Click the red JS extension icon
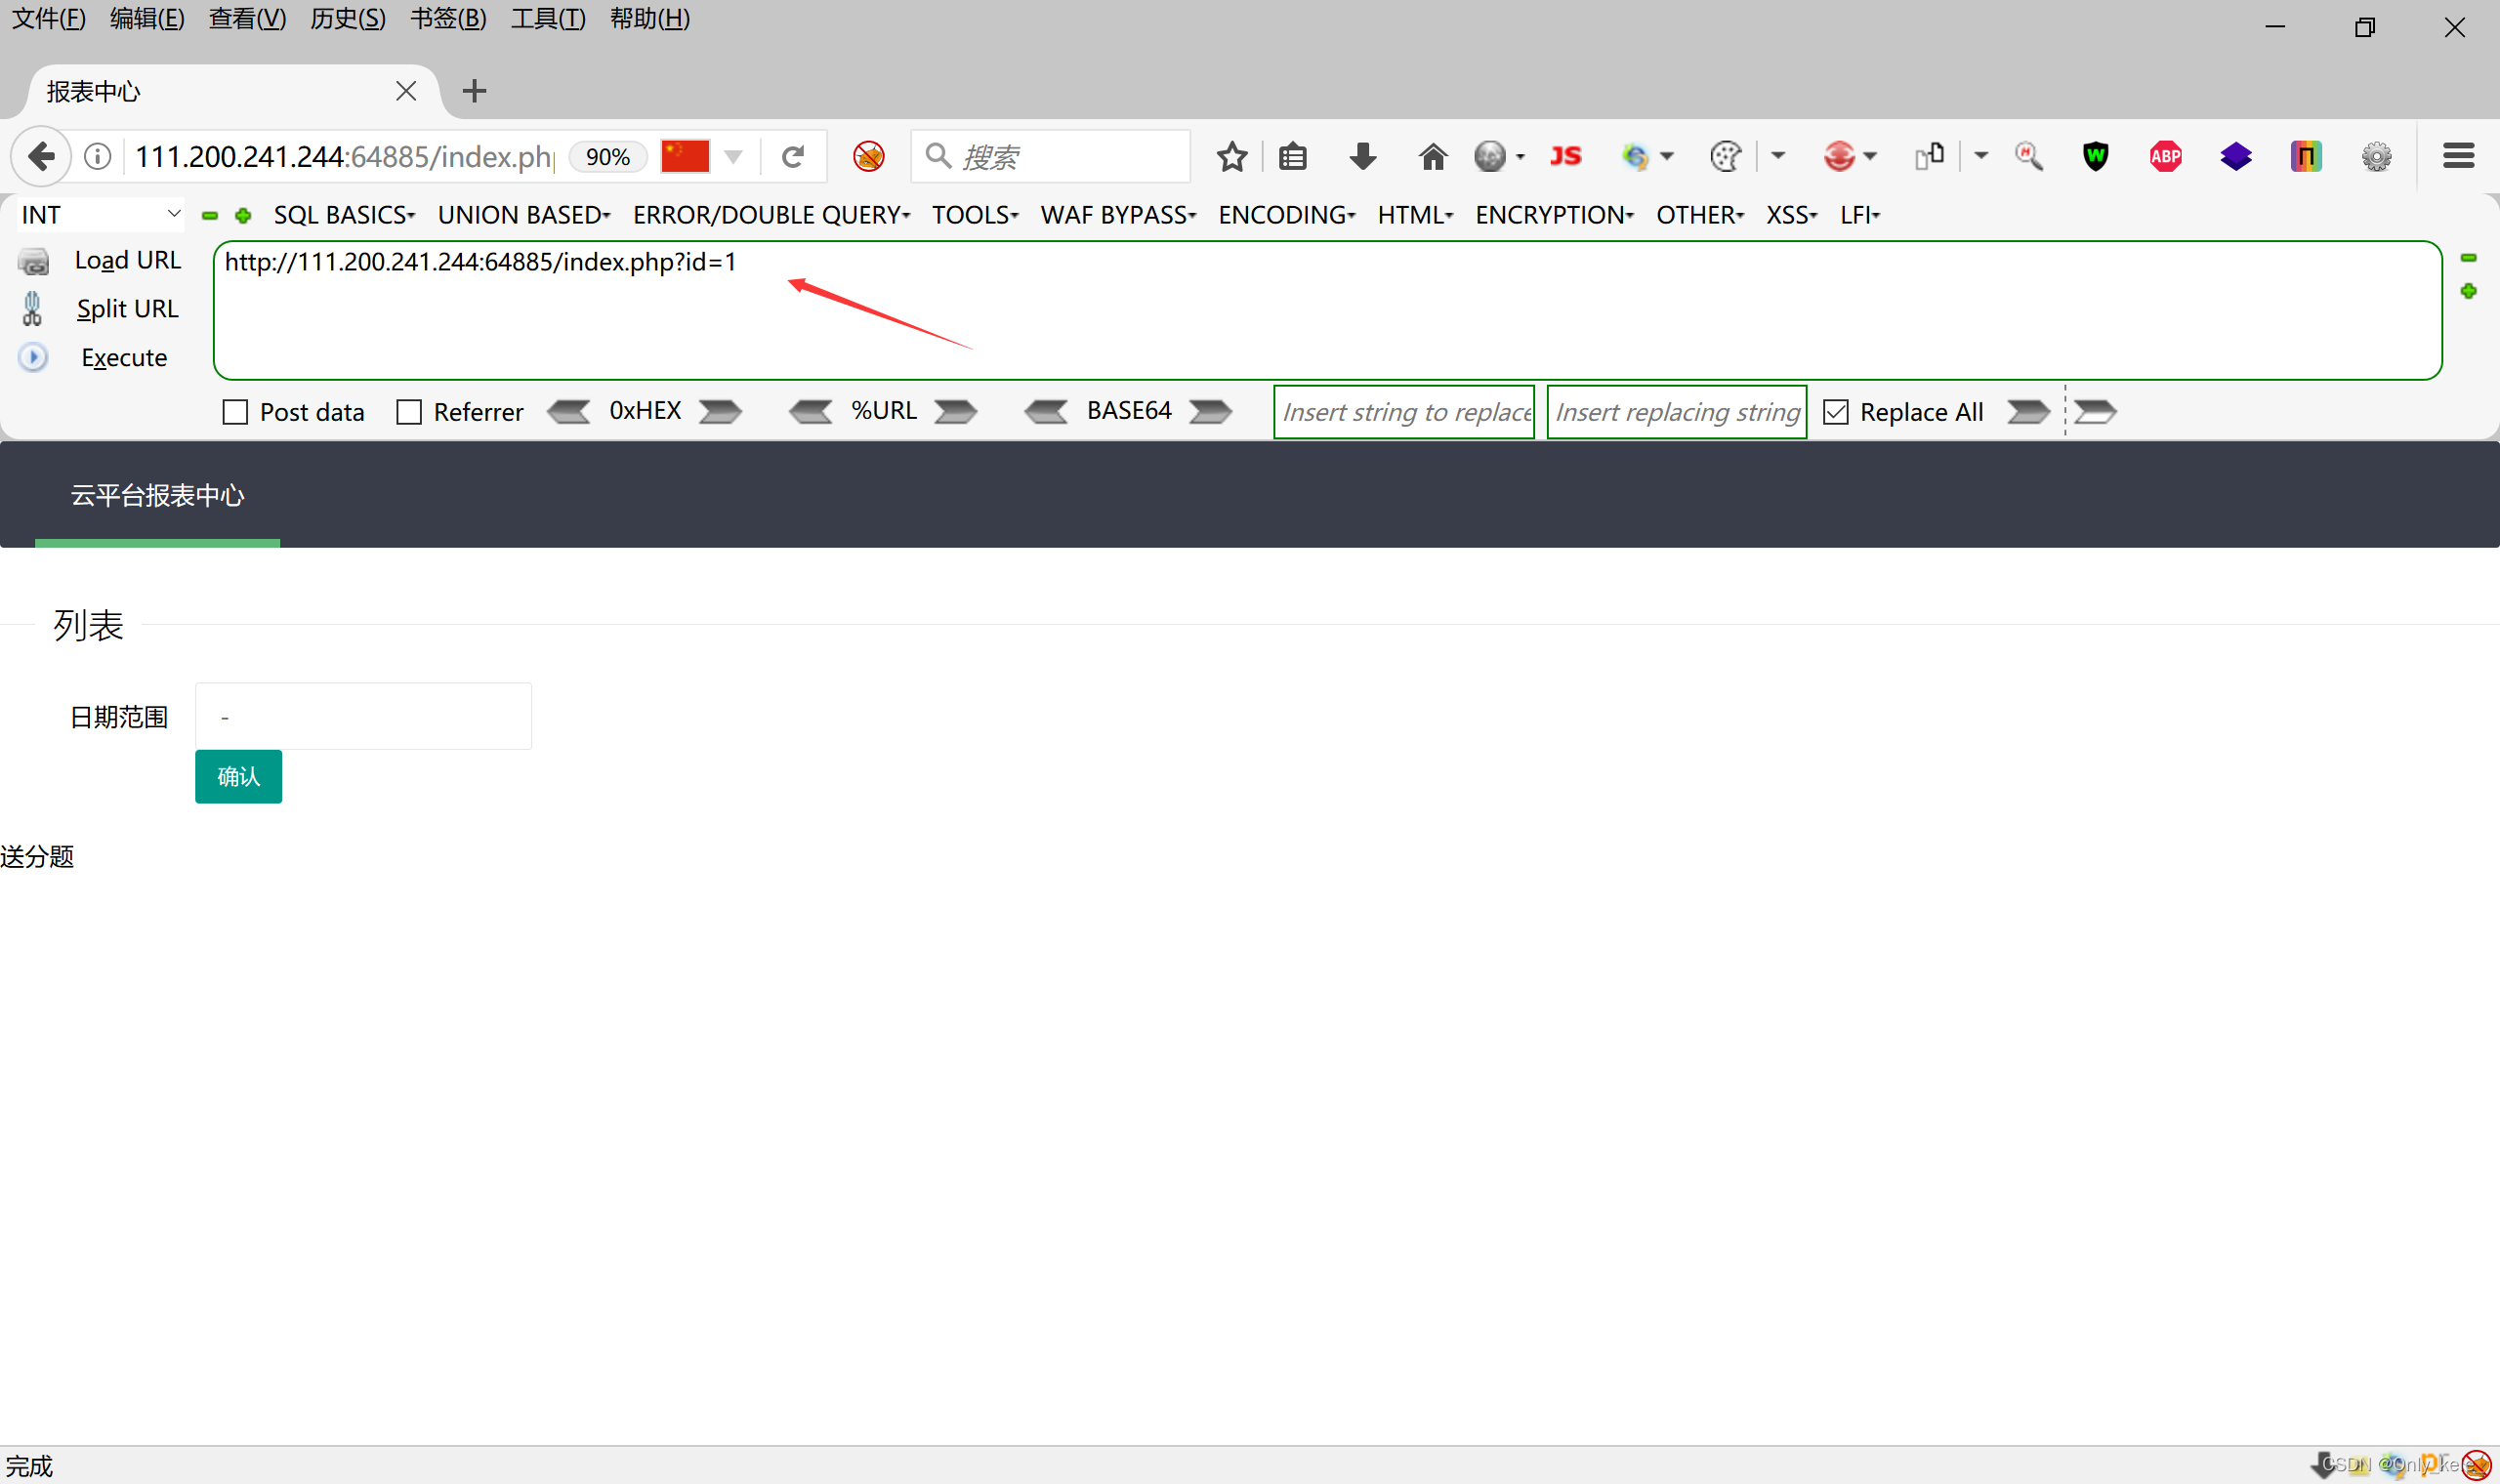This screenshot has height=1484, width=2500. (x=1565, y=157)
